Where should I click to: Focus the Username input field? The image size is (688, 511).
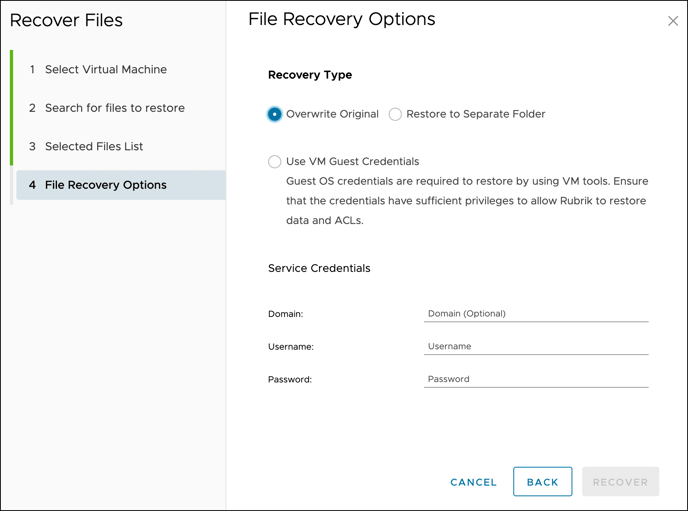536,347
